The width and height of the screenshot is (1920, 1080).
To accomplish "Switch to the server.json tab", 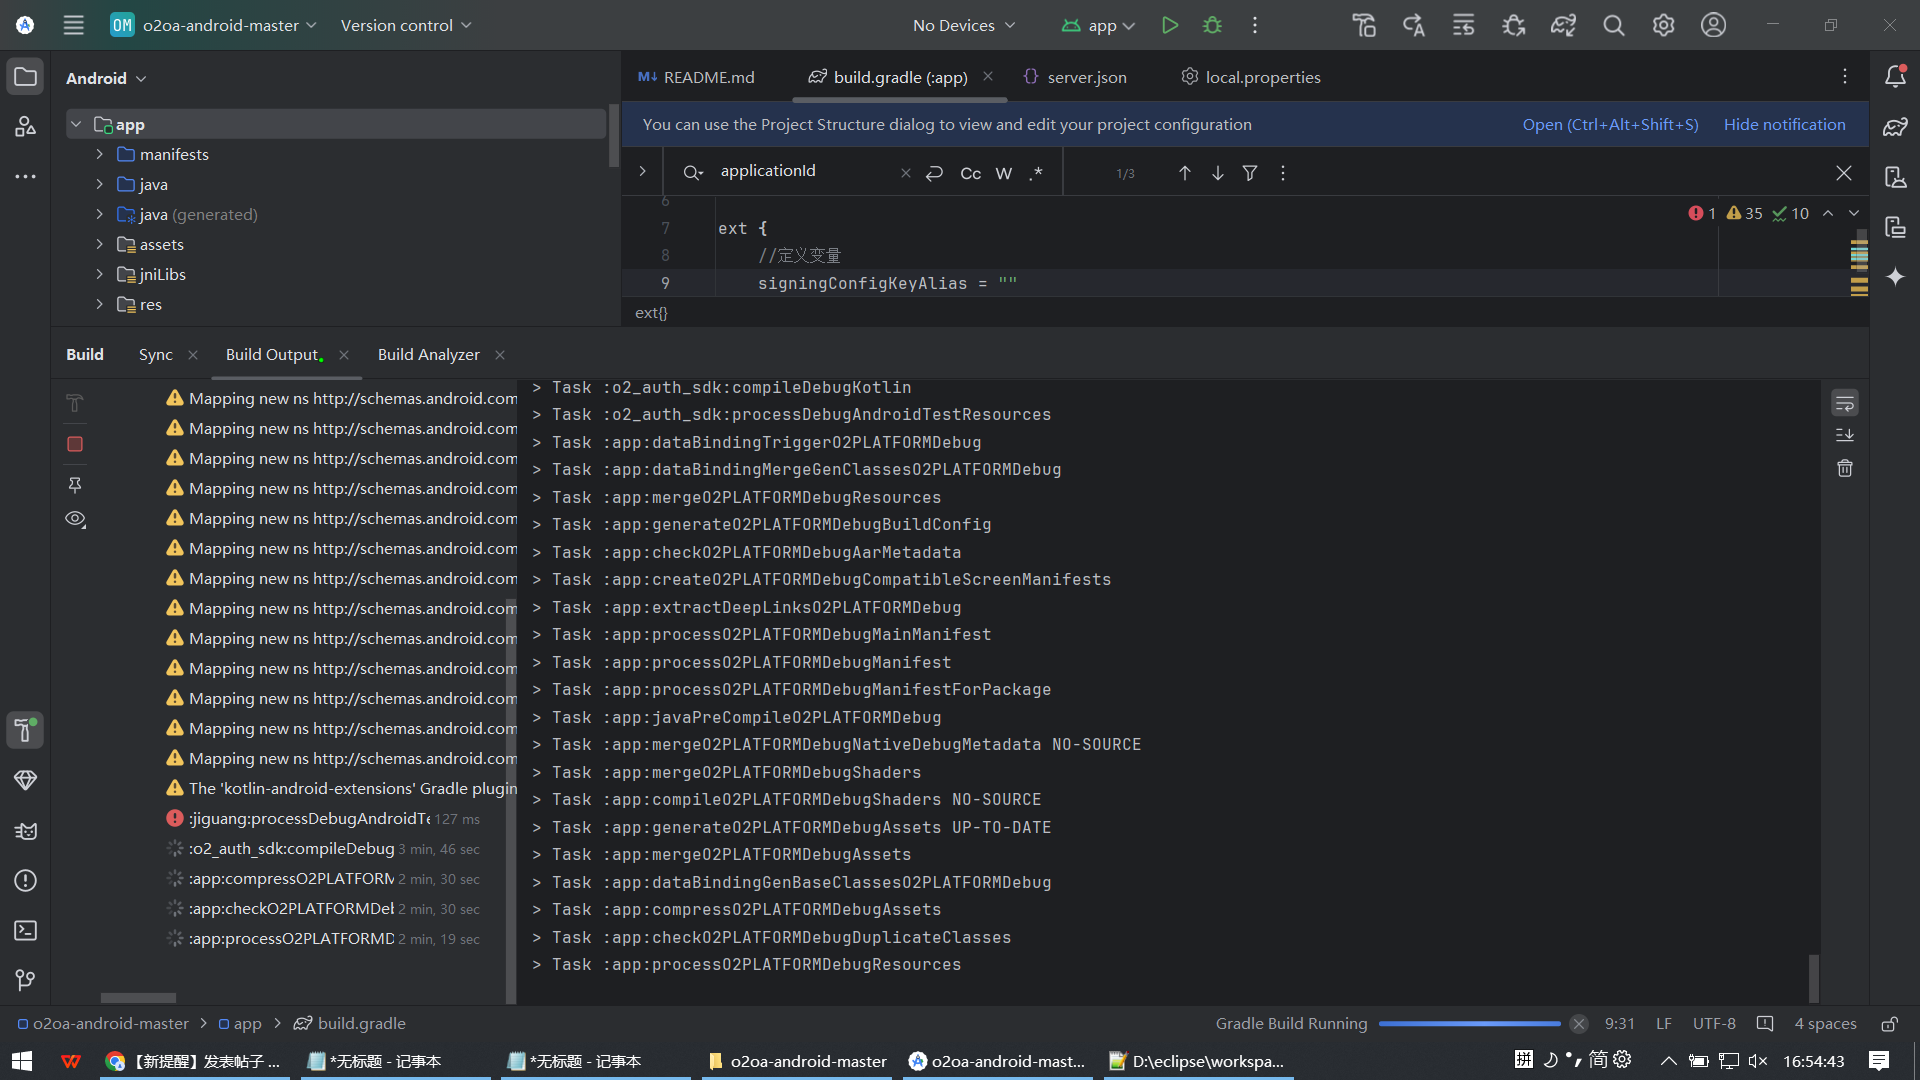I will 1086,77.
